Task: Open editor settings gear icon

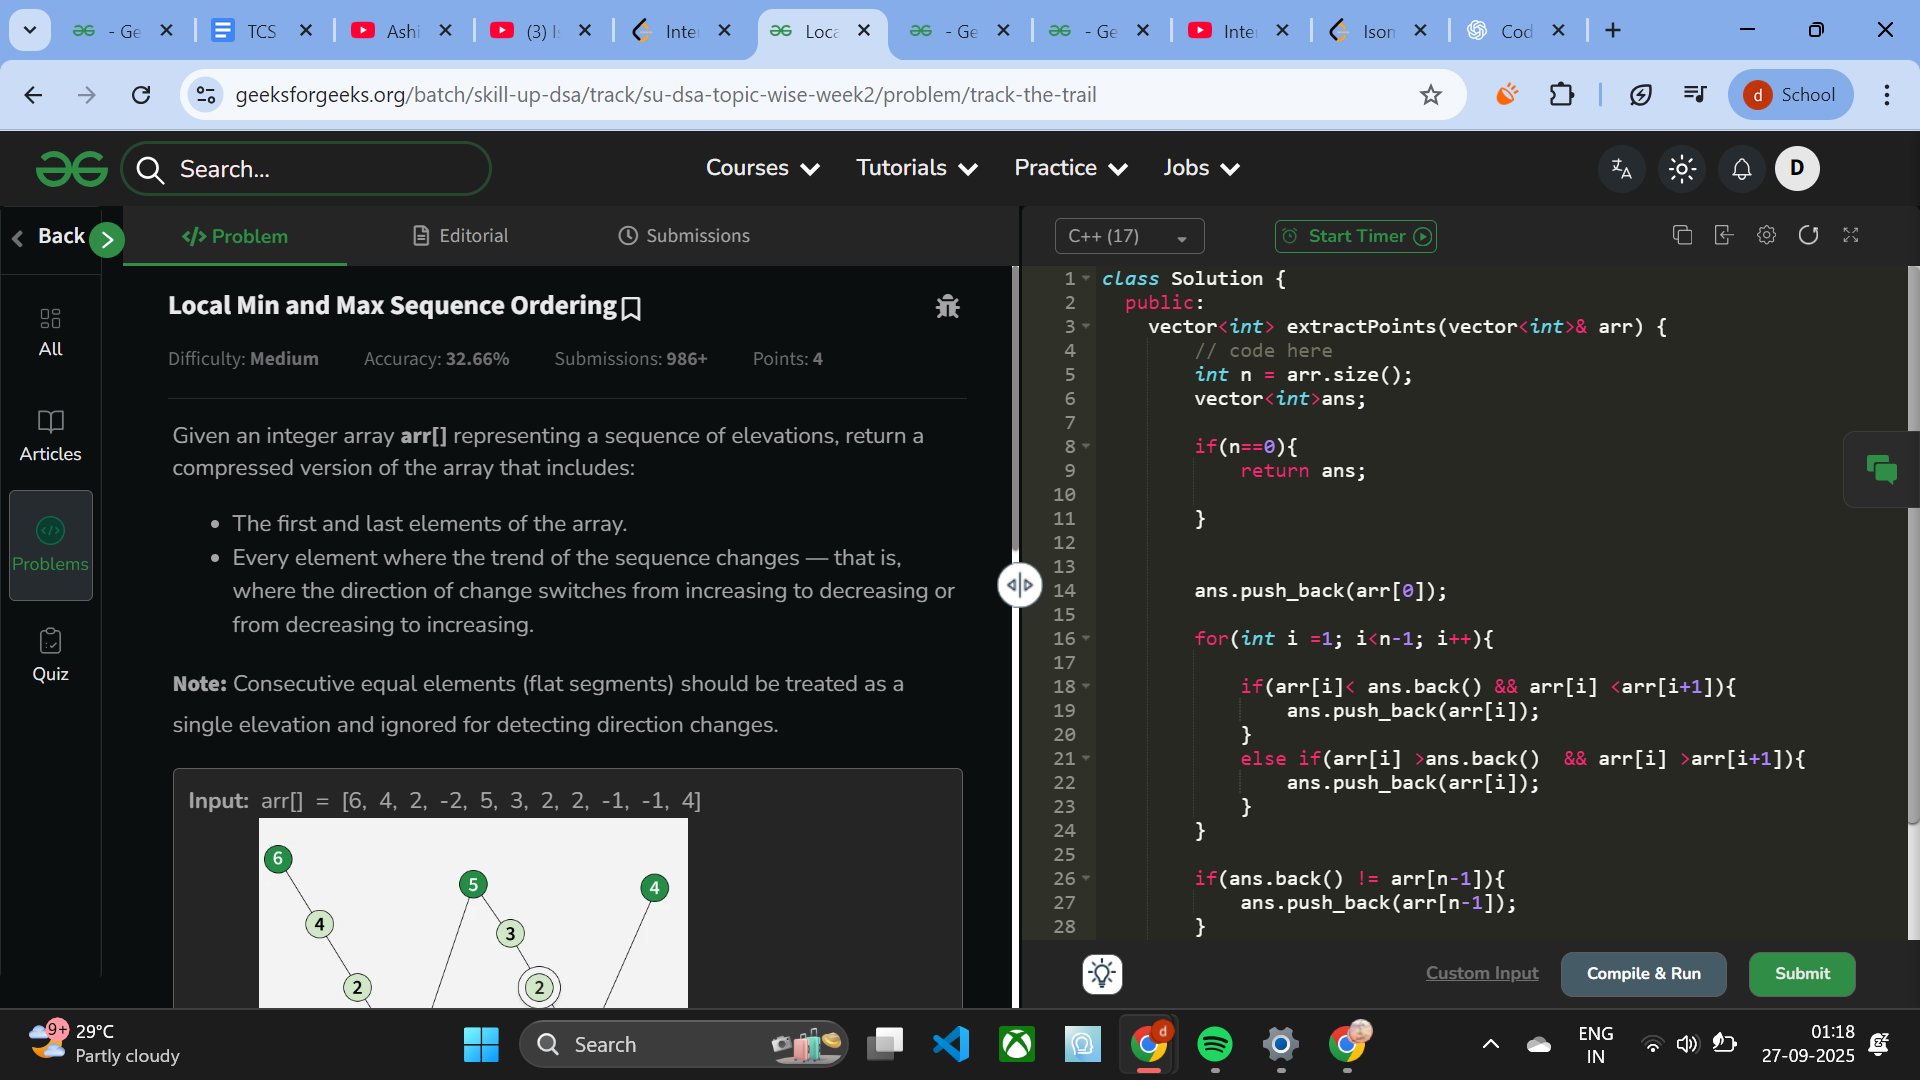Action: 1766,235
